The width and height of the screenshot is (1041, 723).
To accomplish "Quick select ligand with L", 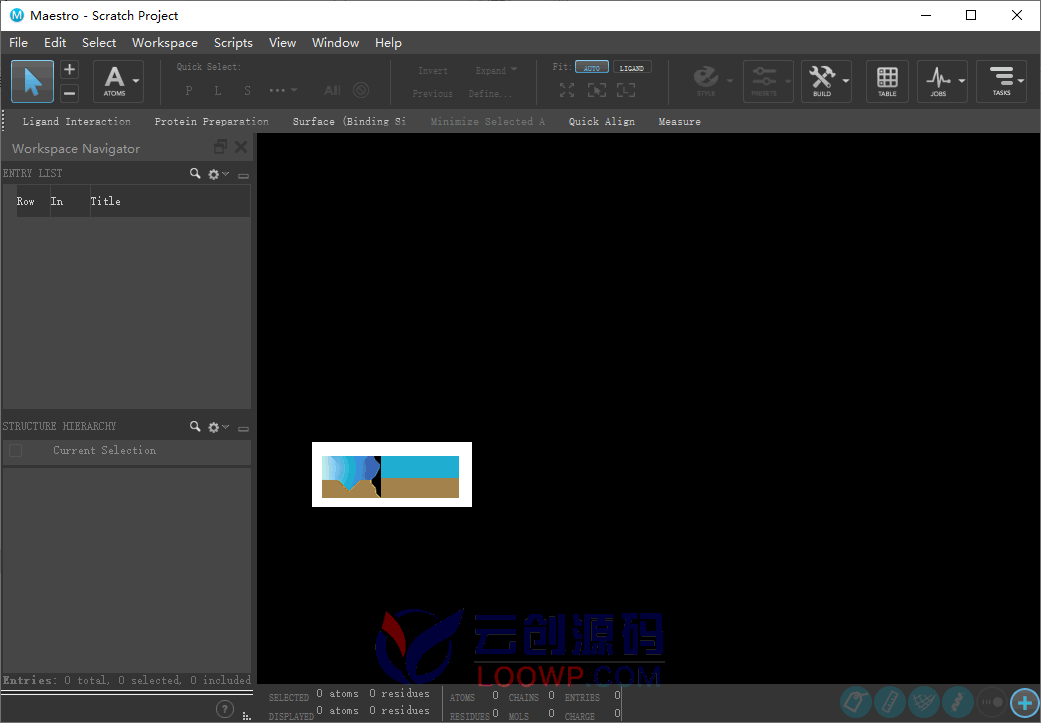I will 218,90.
